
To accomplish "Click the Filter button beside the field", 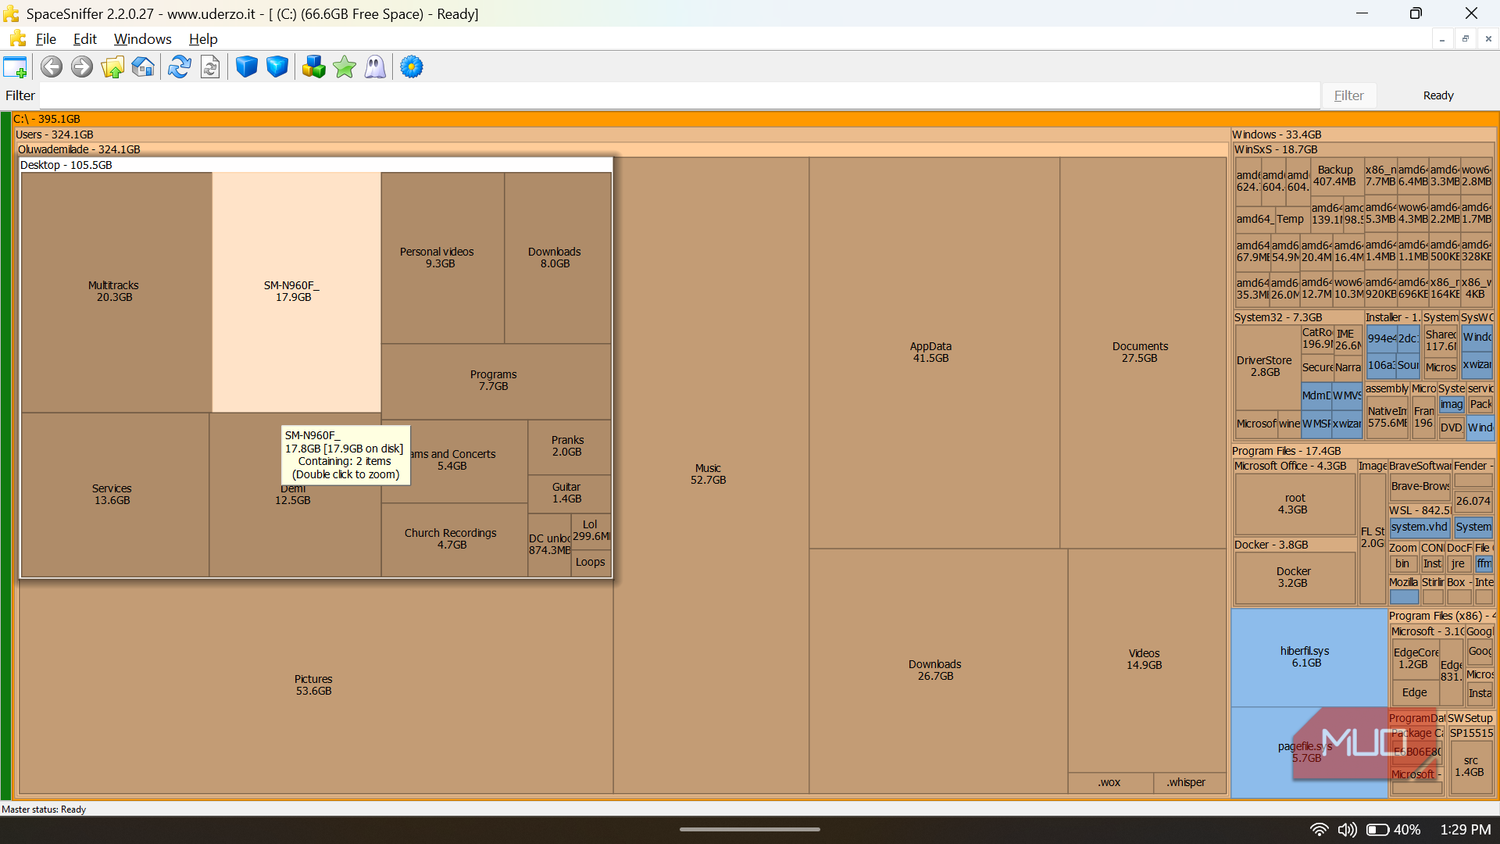I will (x=1349, y=95).
